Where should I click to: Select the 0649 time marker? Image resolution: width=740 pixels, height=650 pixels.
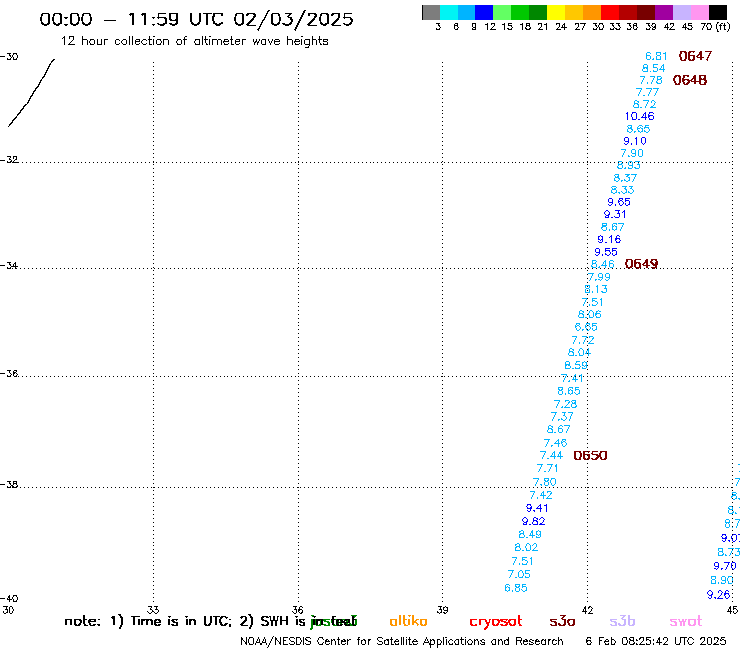[641, 264]
